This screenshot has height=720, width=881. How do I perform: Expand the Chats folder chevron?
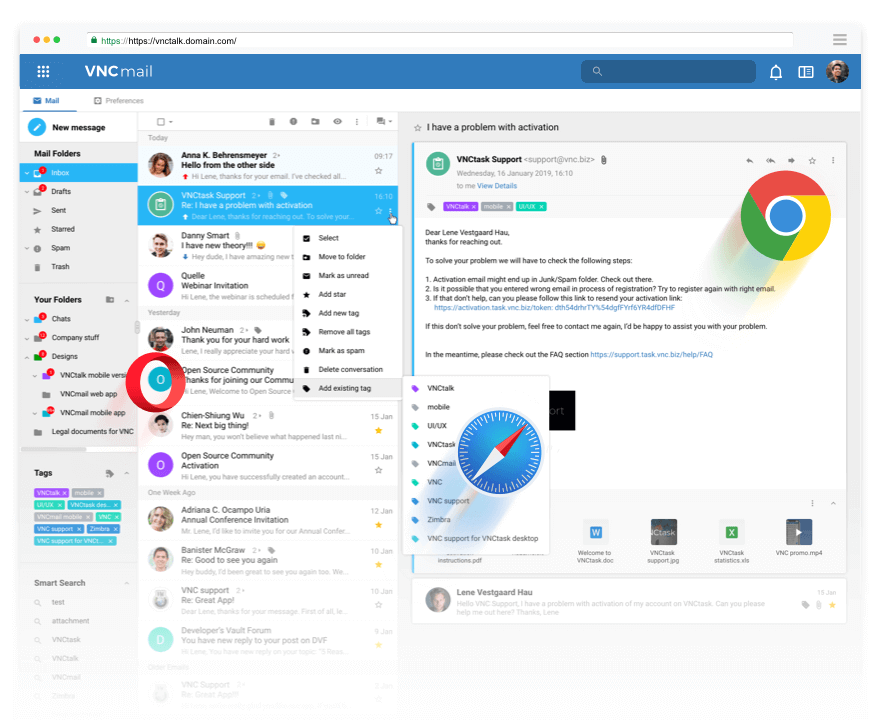pyautogui.click(x=26, y=319)
